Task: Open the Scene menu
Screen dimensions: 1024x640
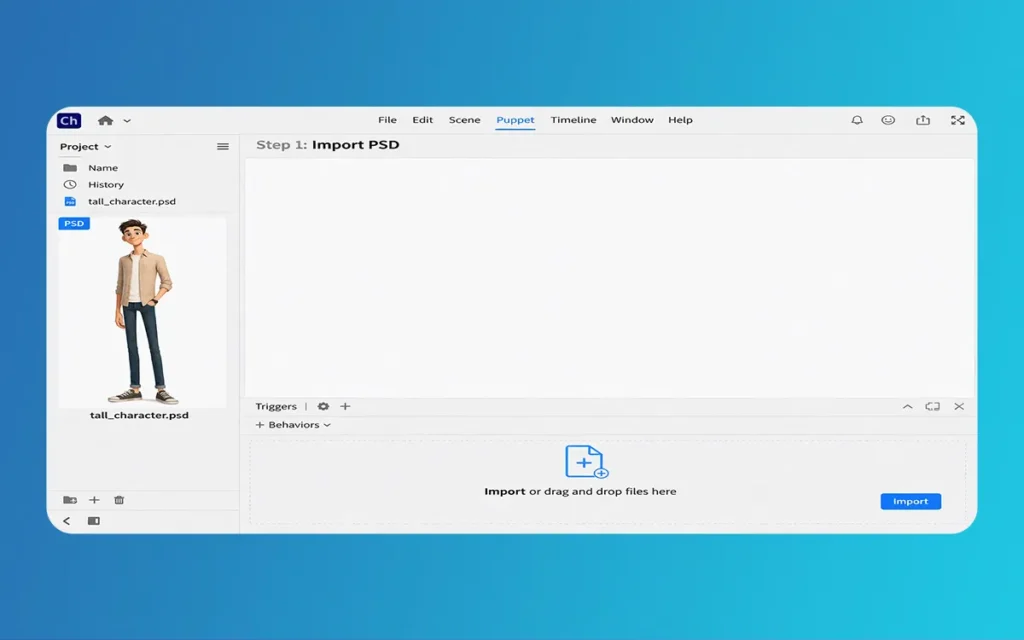Action: pyautogui.click(x=464, y=120)
